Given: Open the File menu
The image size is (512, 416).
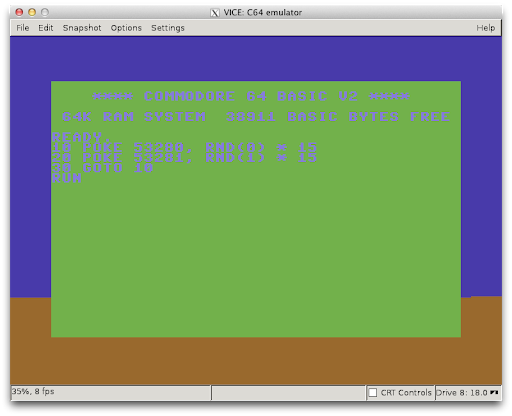Looking at the screenshot, I should 23,28.
